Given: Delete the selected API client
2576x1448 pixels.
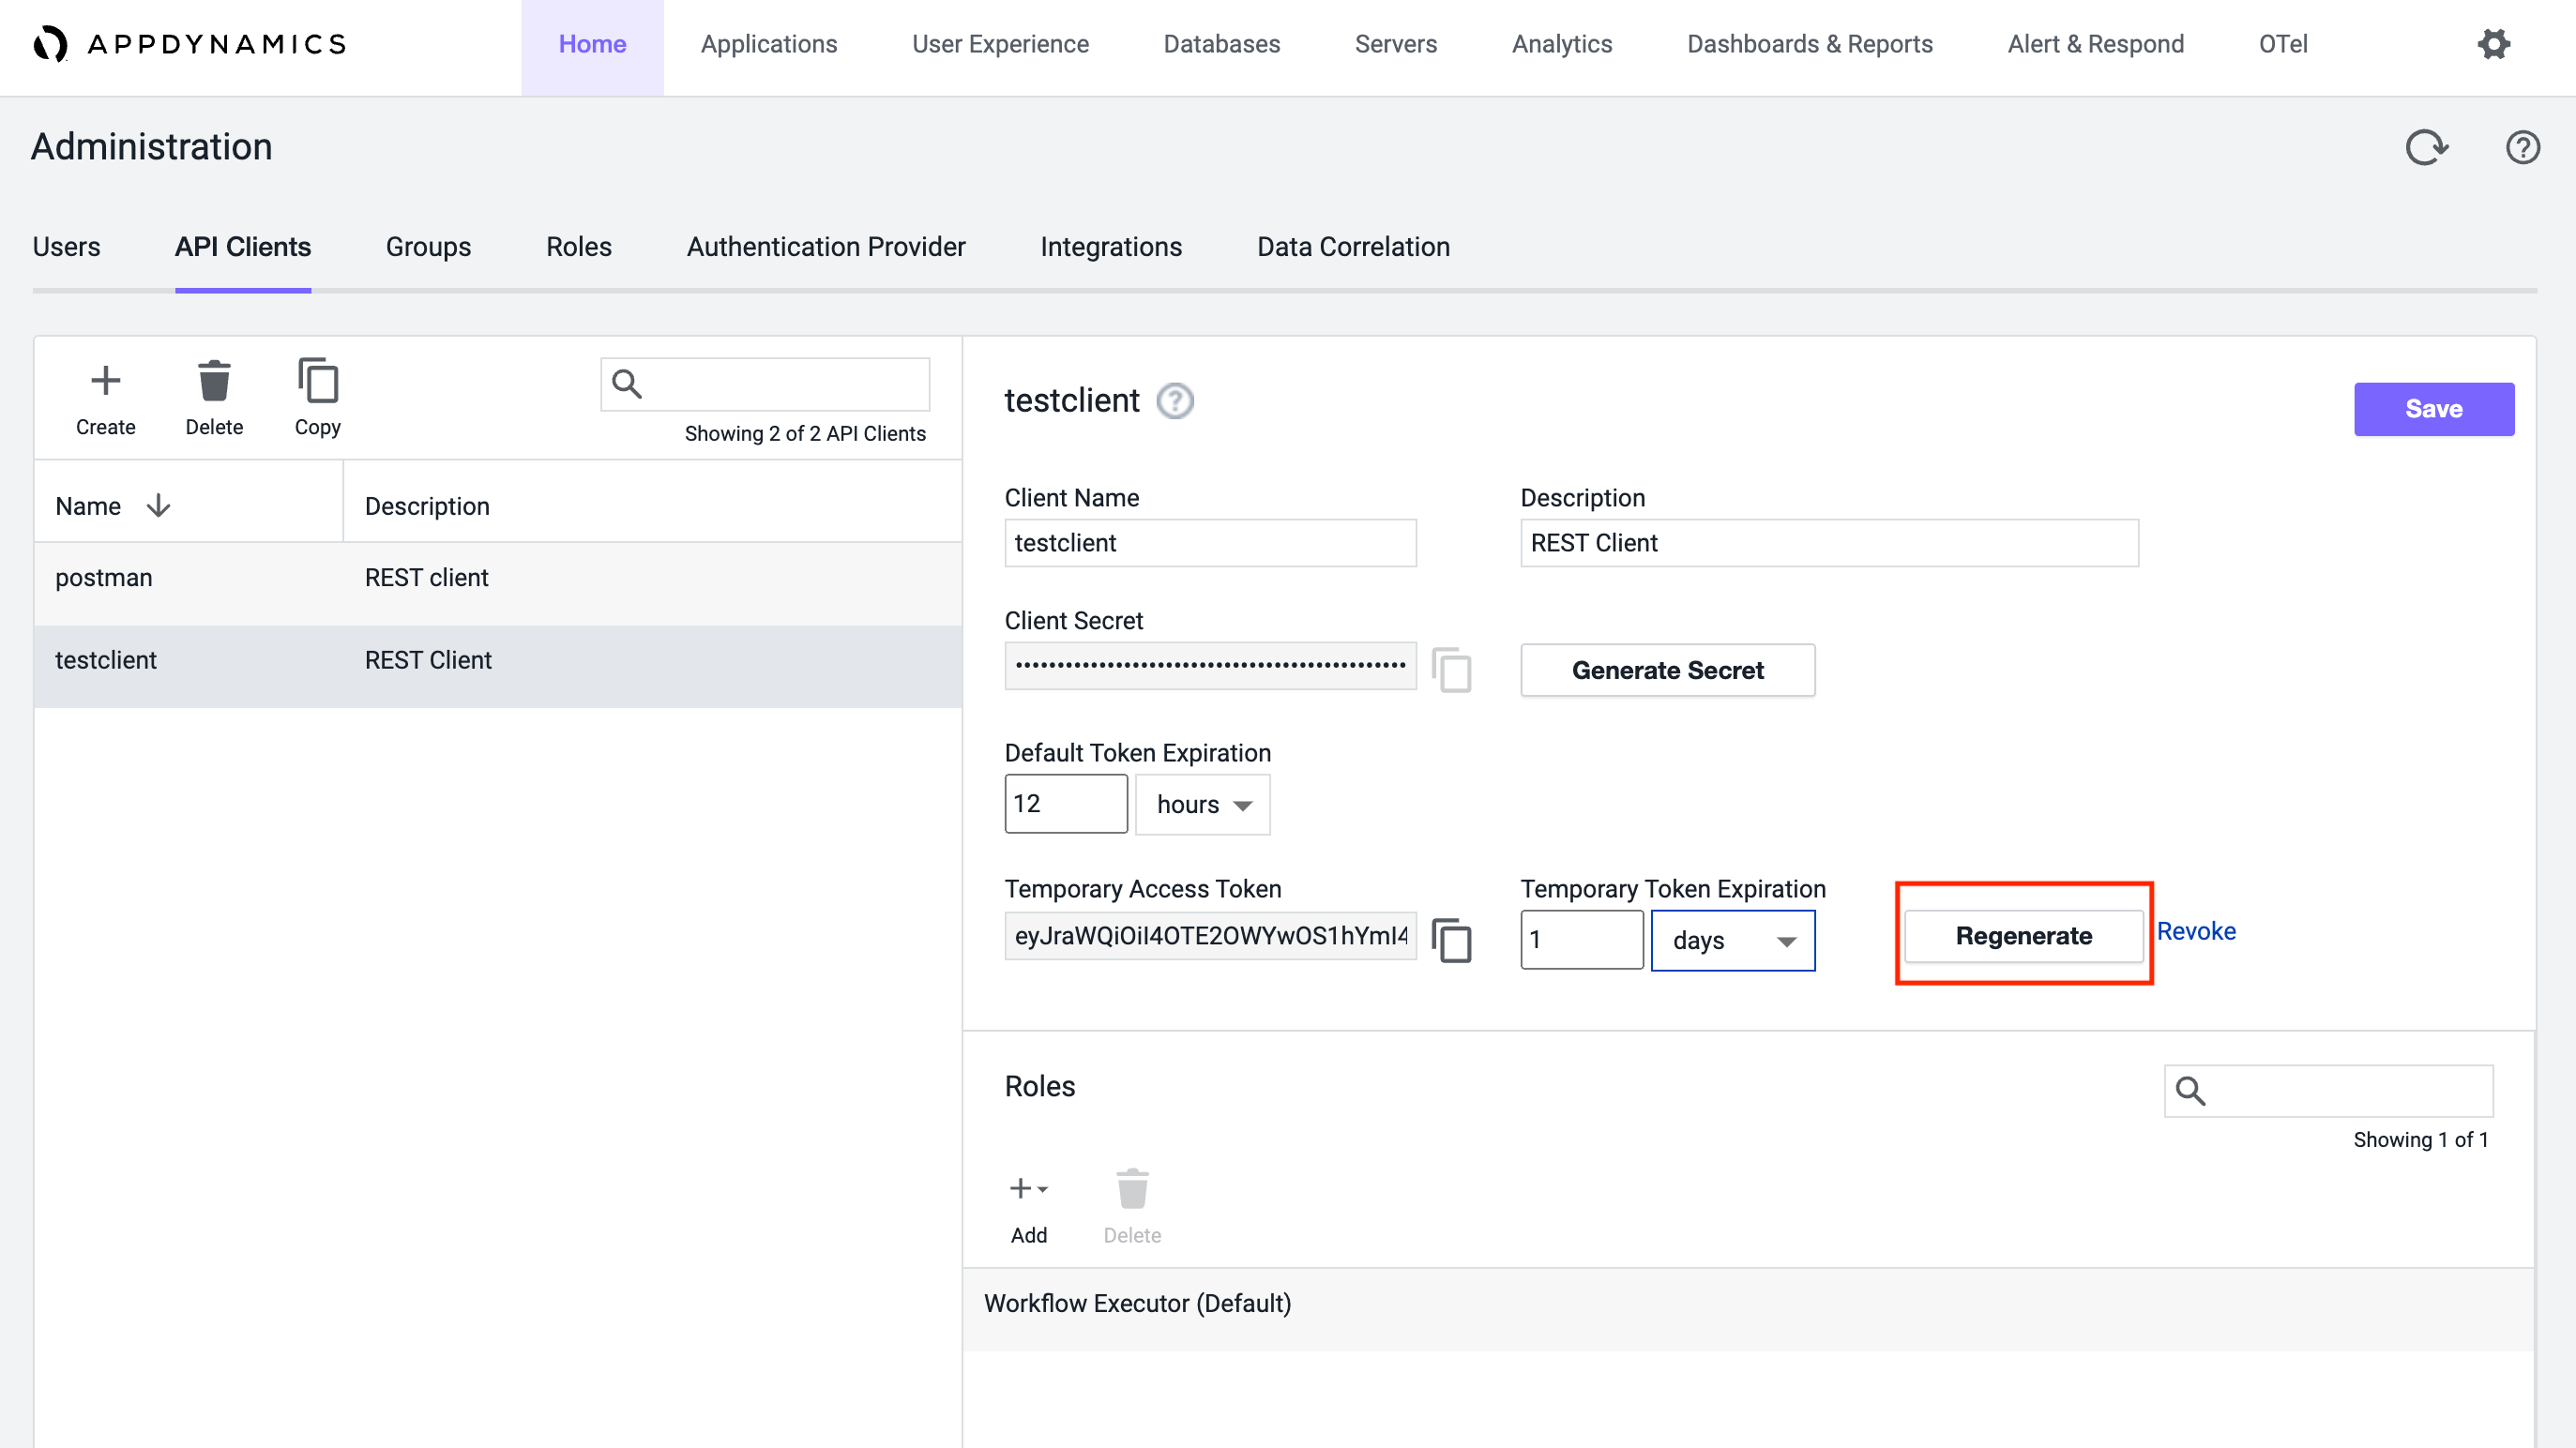Looking at the screenshot, I should pos(214,398).
